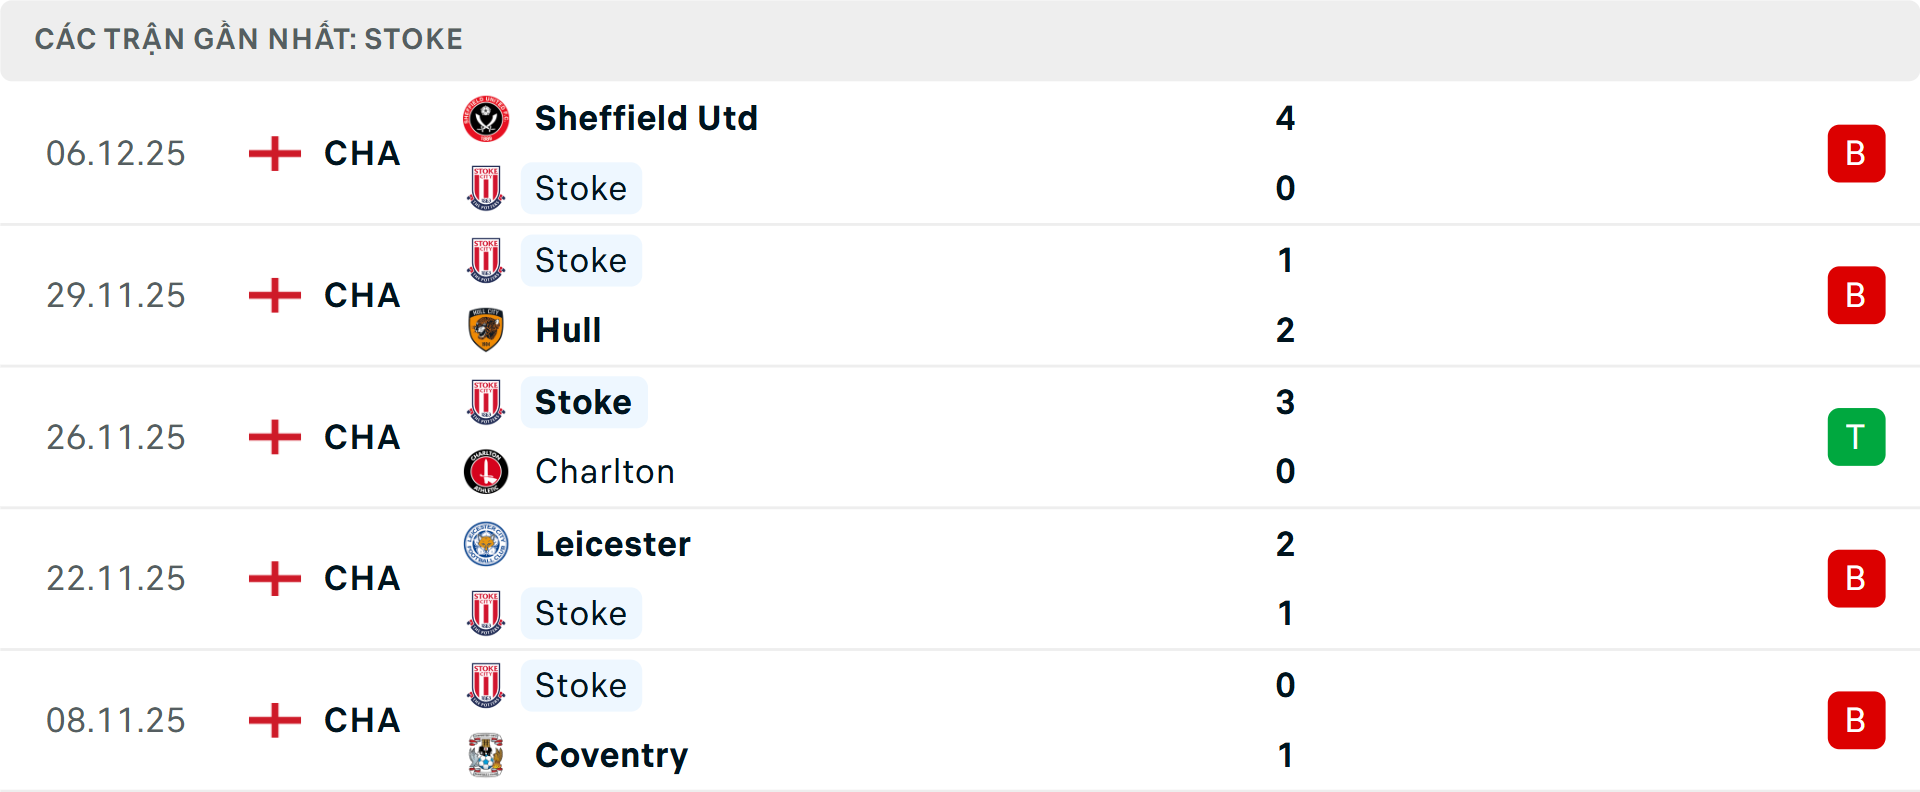The height and width of the screenshot is (792, 1920).
Task: Click the Charlton Athletic club crest
Action: coord(486,472)
